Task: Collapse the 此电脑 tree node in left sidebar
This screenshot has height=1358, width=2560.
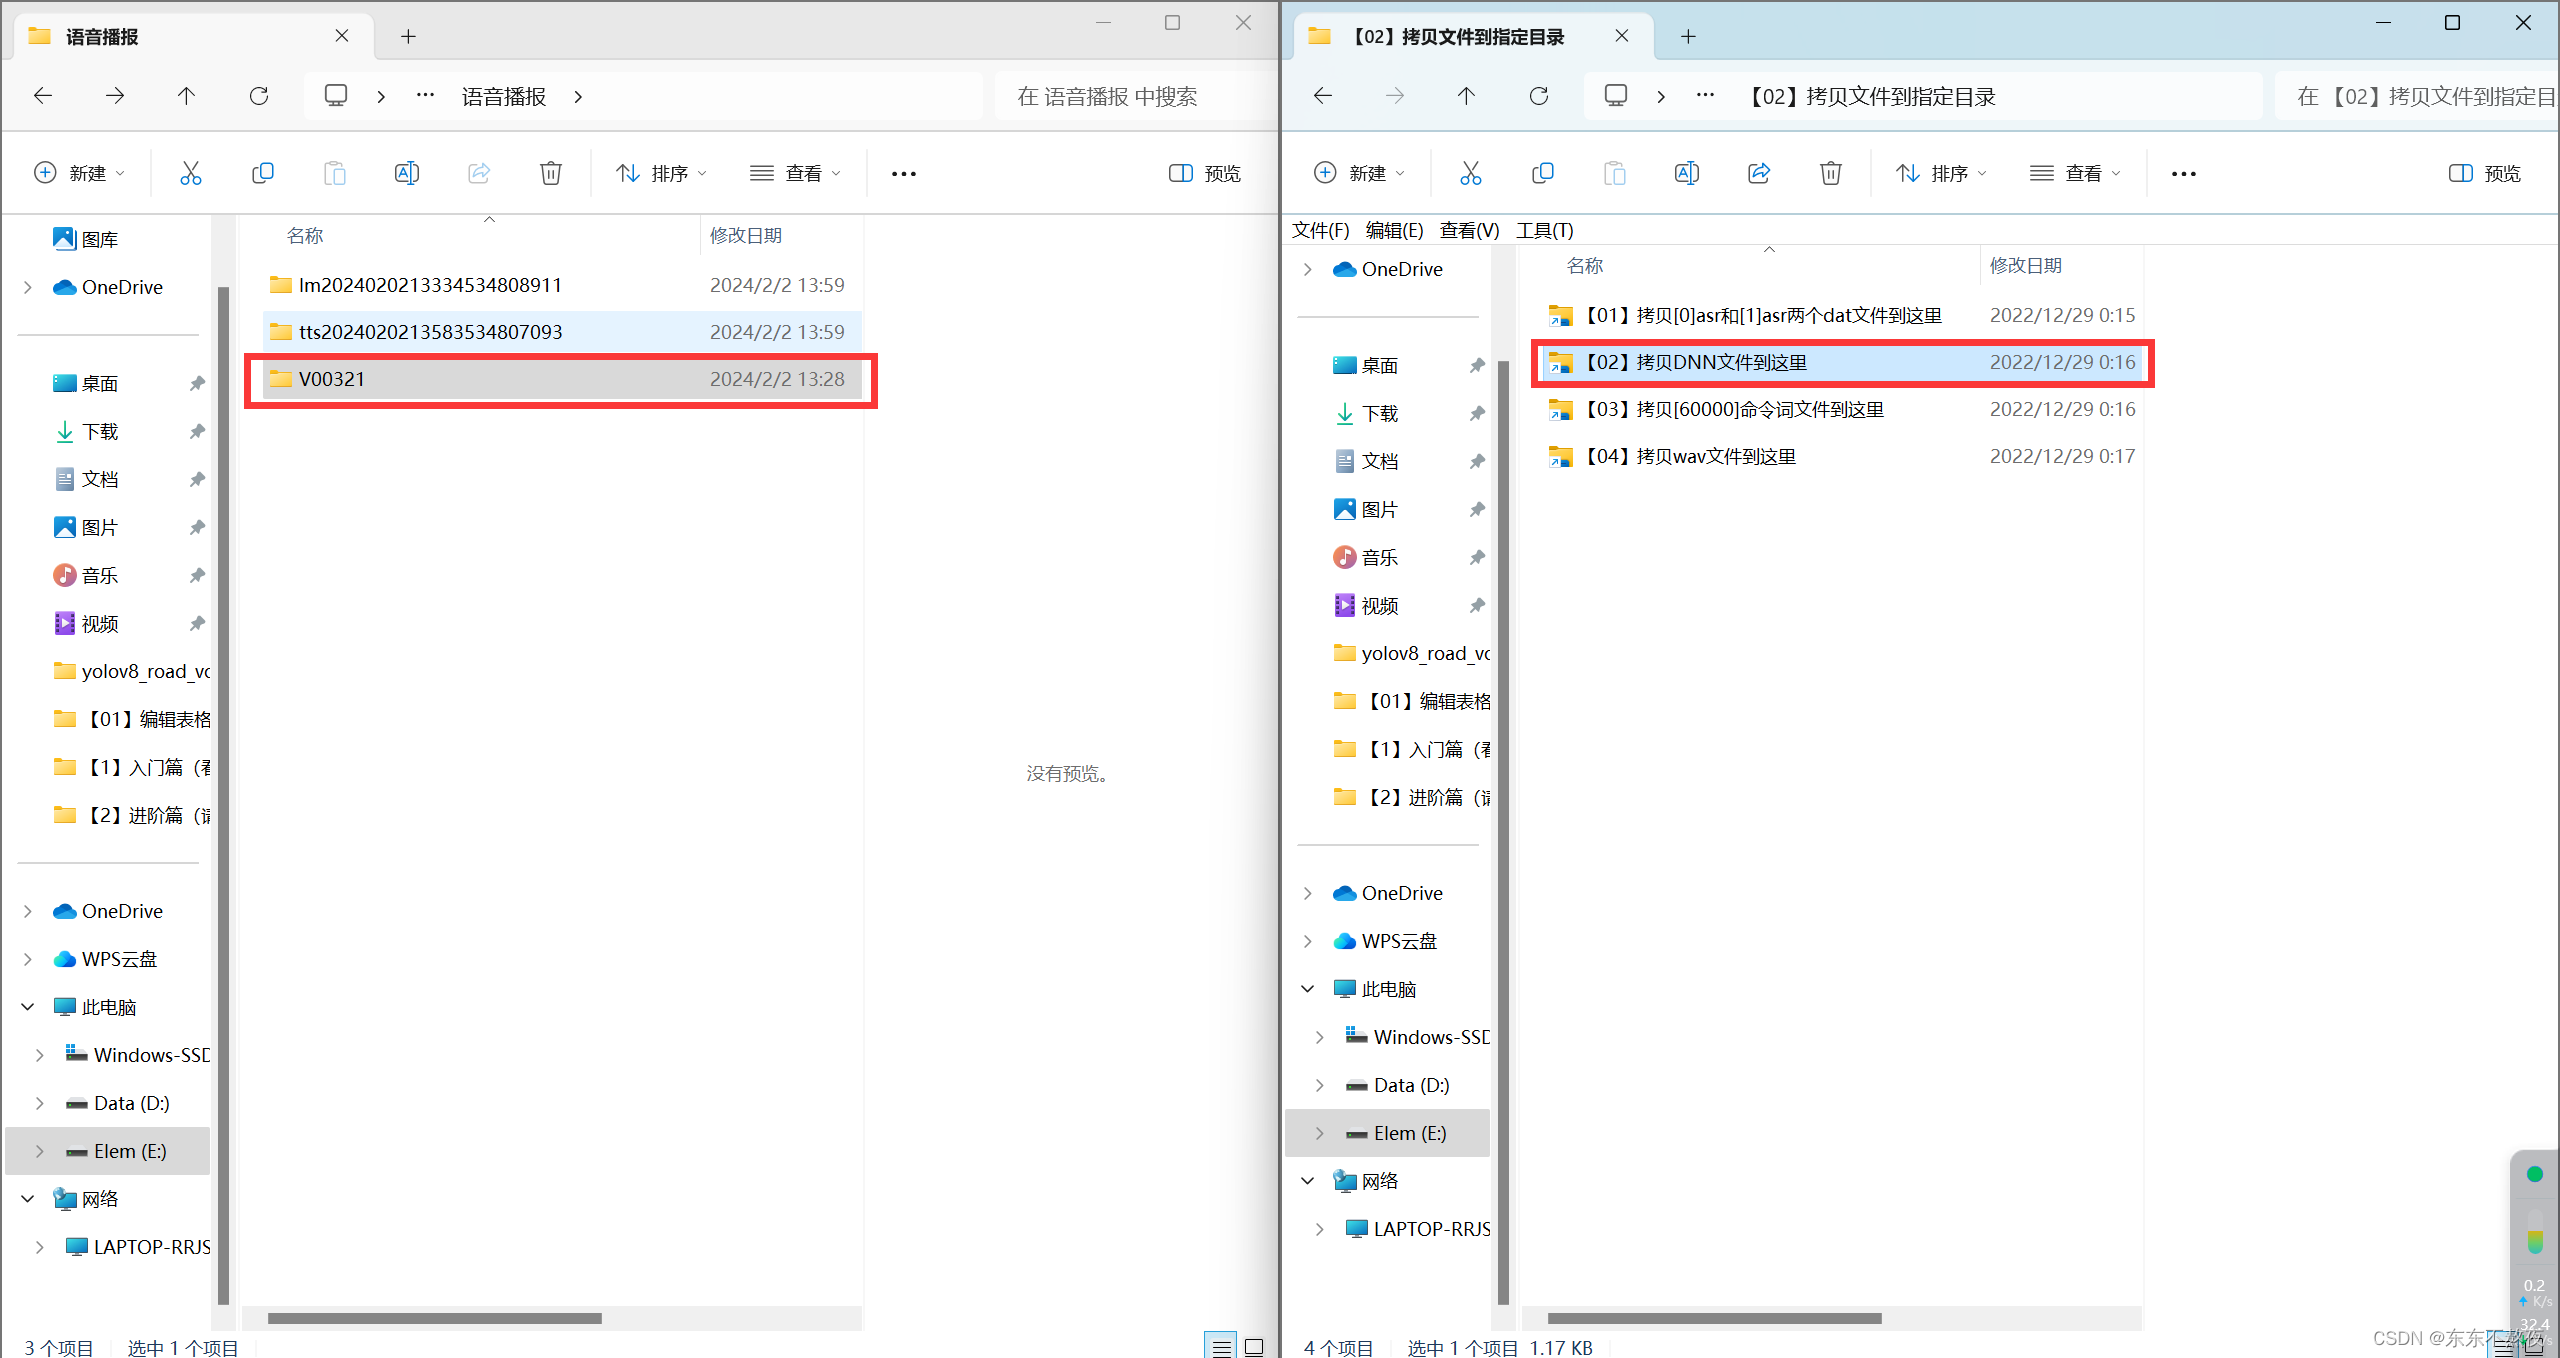Action: tap(28, 1007)
